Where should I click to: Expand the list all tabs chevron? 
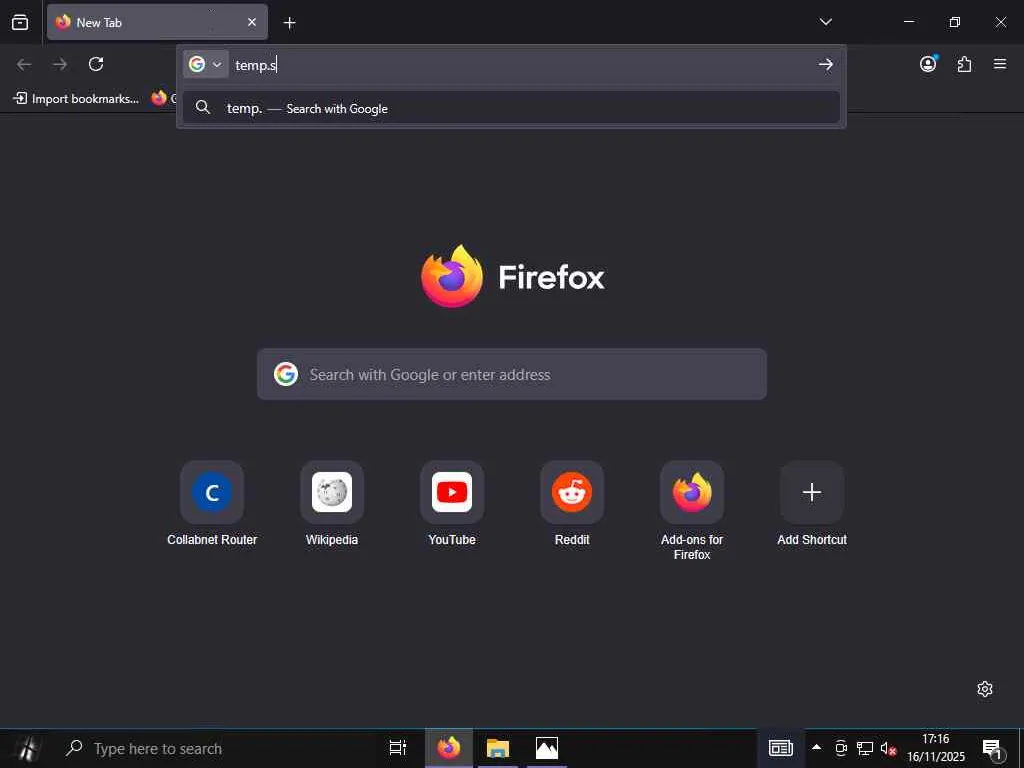pos(825,22)
